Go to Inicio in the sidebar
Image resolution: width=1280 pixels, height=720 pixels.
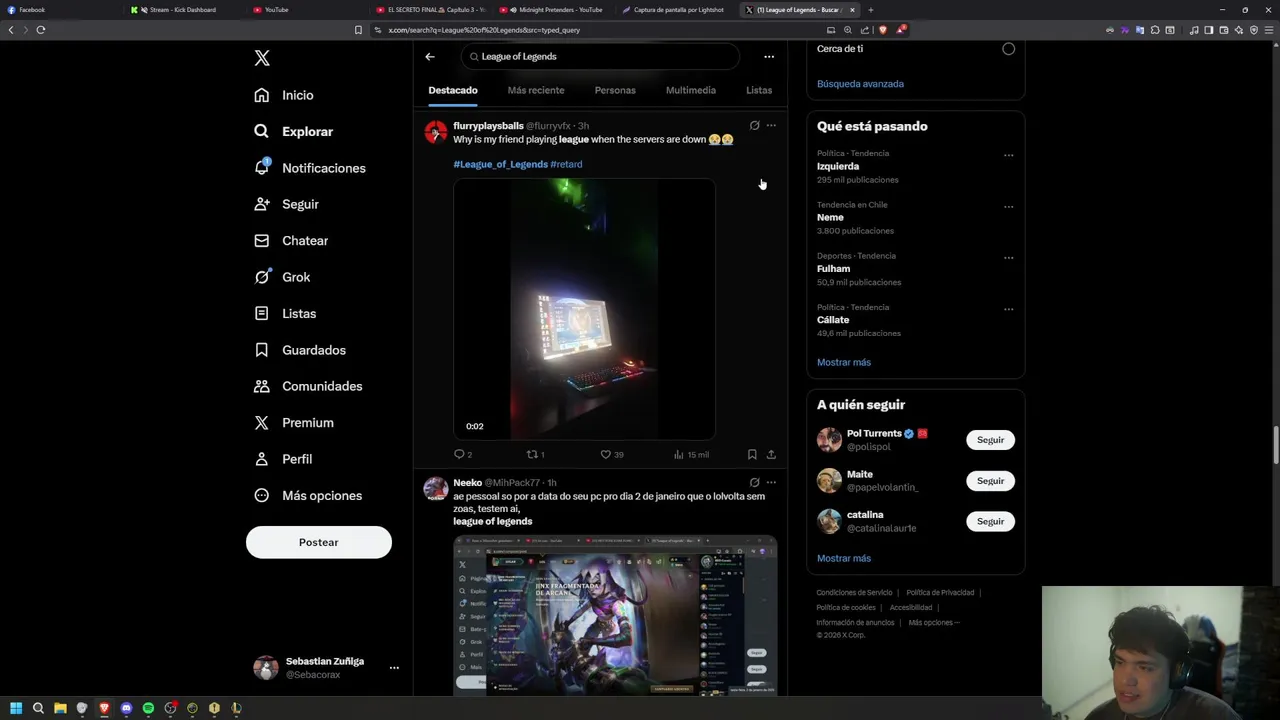pos(284,95)
